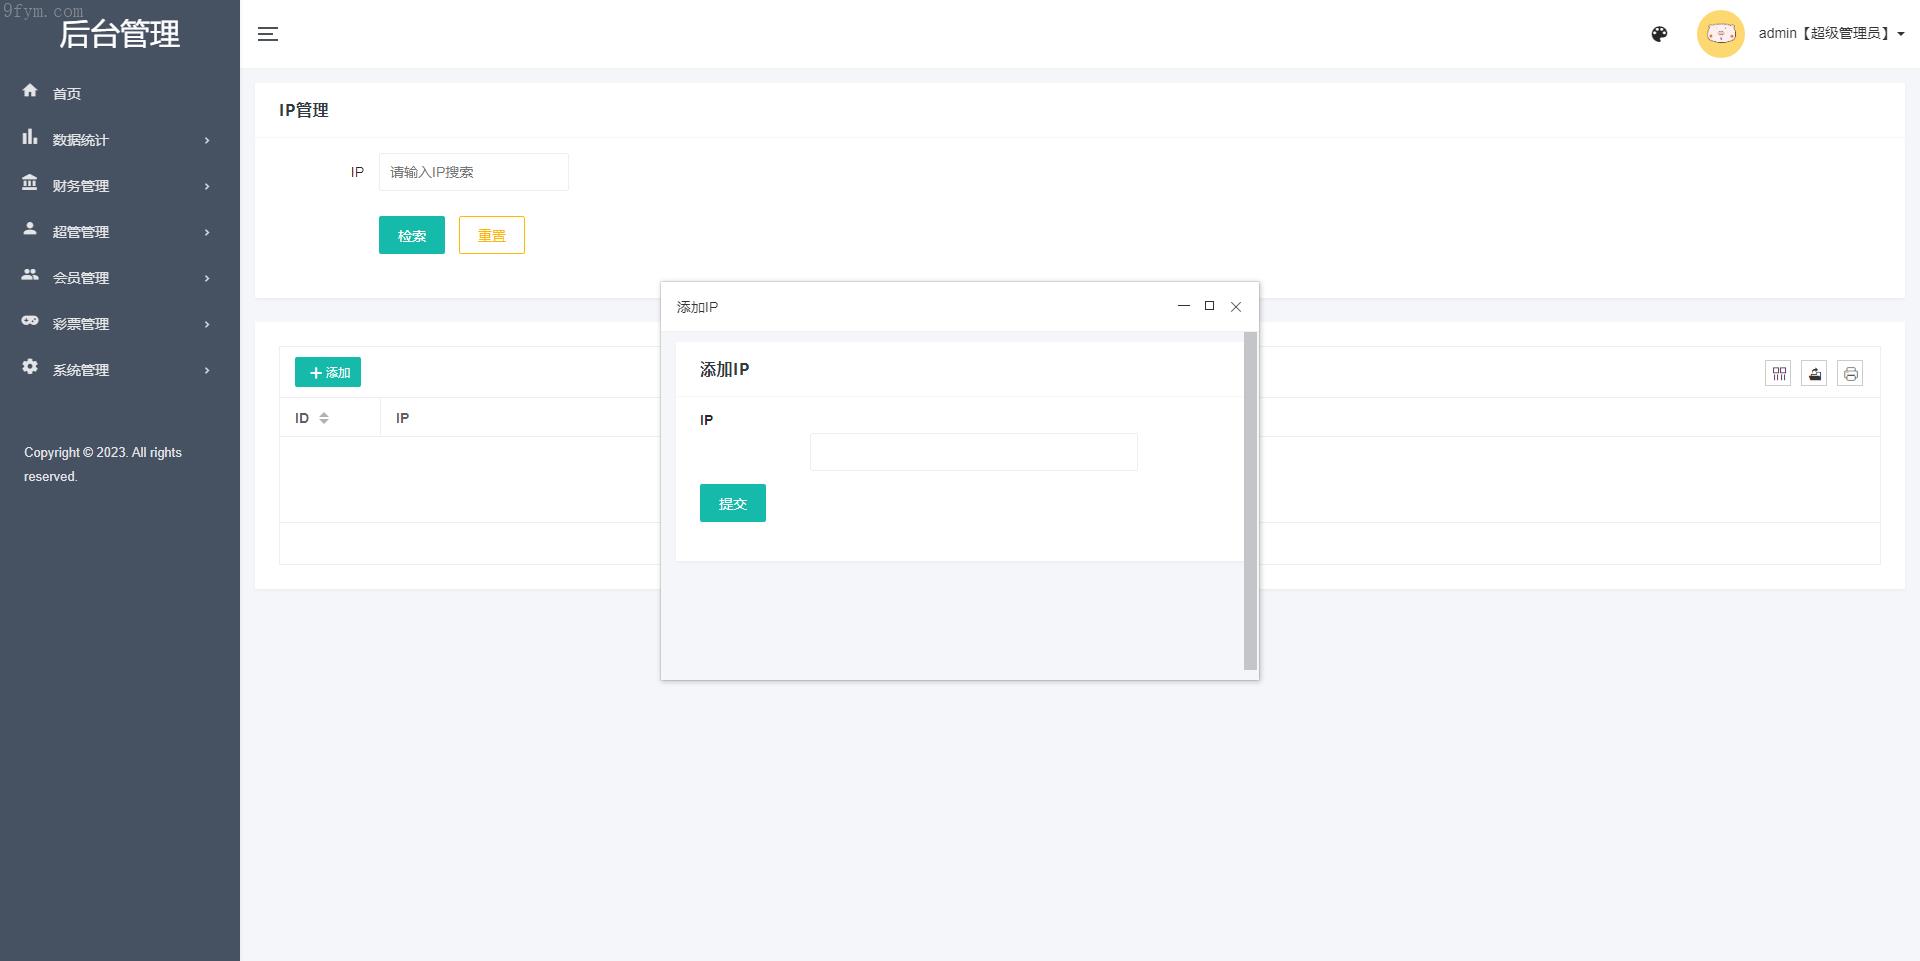The width and height of the screenshot is (1920, 961).
Task: Open the theme color palette icon
Action: tap(1659, 34)
